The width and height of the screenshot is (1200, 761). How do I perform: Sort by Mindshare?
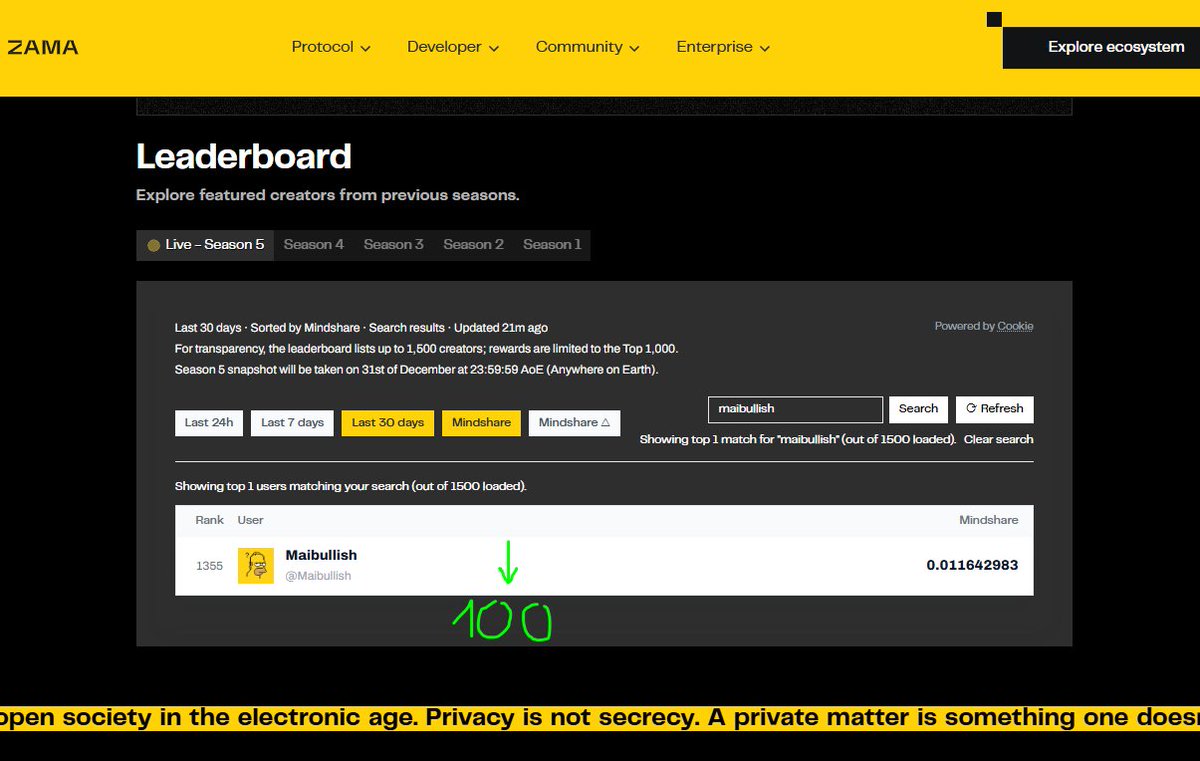click(x=481, y=423)
